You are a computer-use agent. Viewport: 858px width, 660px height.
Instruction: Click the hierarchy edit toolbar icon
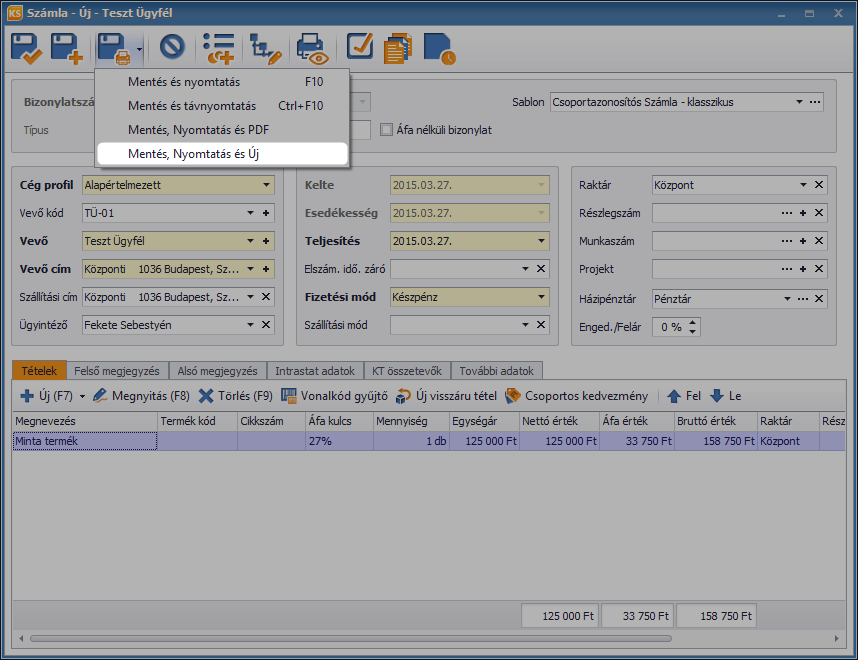(x=265, y=49)
